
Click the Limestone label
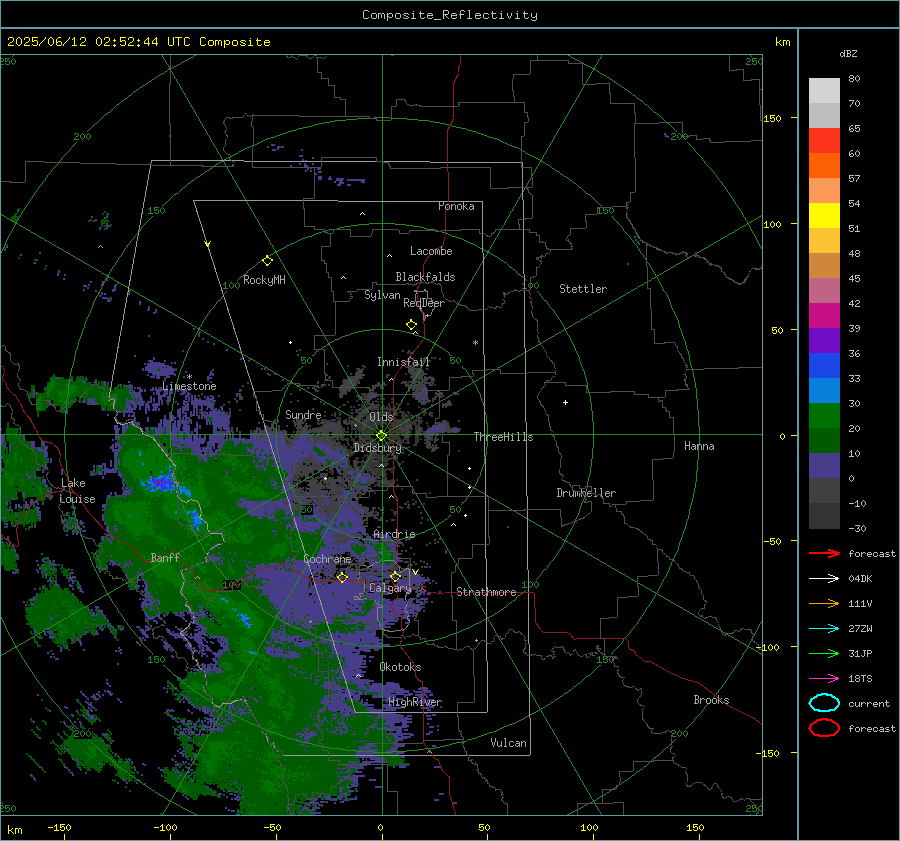pos(189,386)
